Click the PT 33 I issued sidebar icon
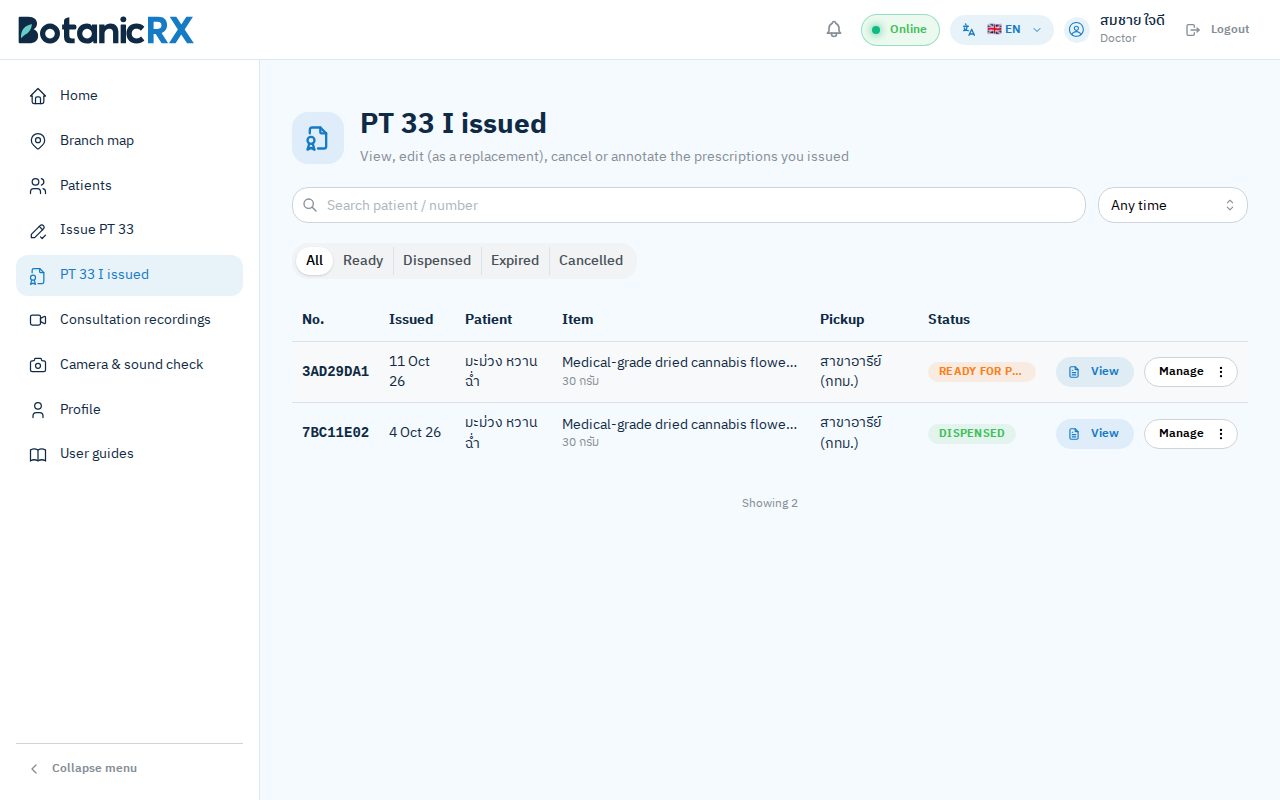1280x800 pixels. click(x=38, y=276)
